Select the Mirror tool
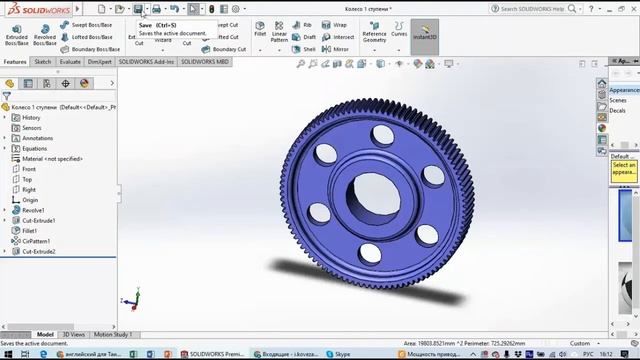 pyautogui.click(x=335, y=49)
